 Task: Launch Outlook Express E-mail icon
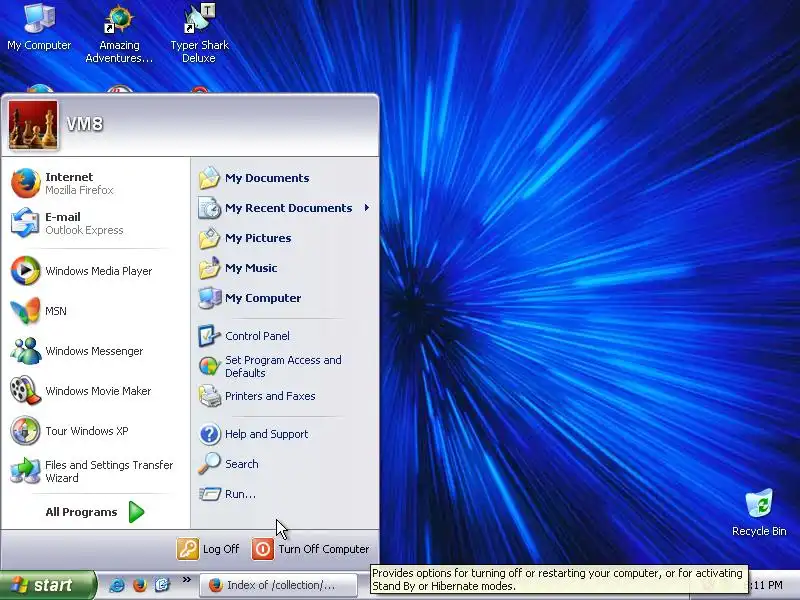[x=25, y=223]
